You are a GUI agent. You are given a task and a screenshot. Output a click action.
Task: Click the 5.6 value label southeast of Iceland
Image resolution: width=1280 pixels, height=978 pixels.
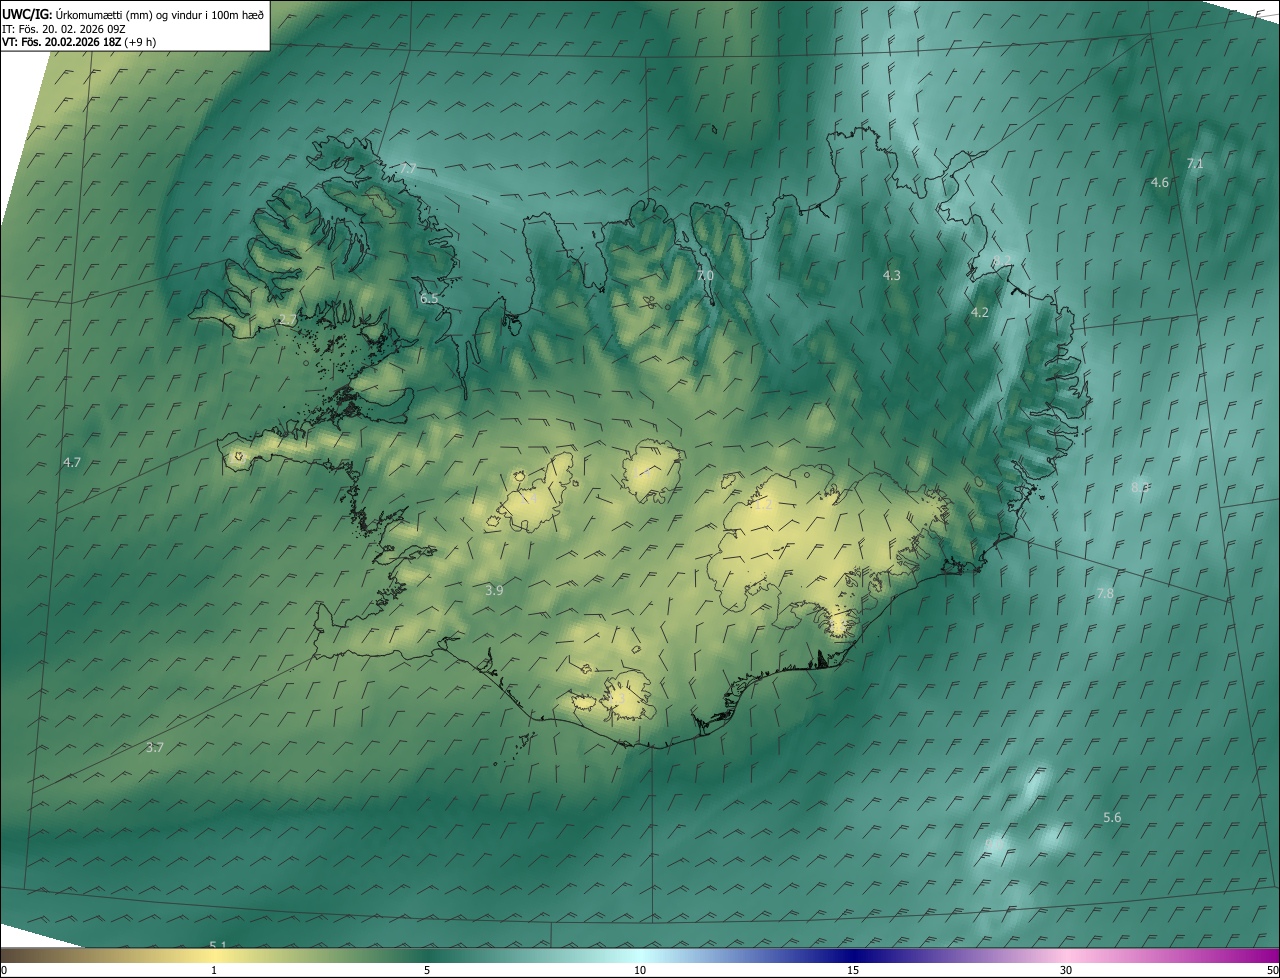point(1112,817)
